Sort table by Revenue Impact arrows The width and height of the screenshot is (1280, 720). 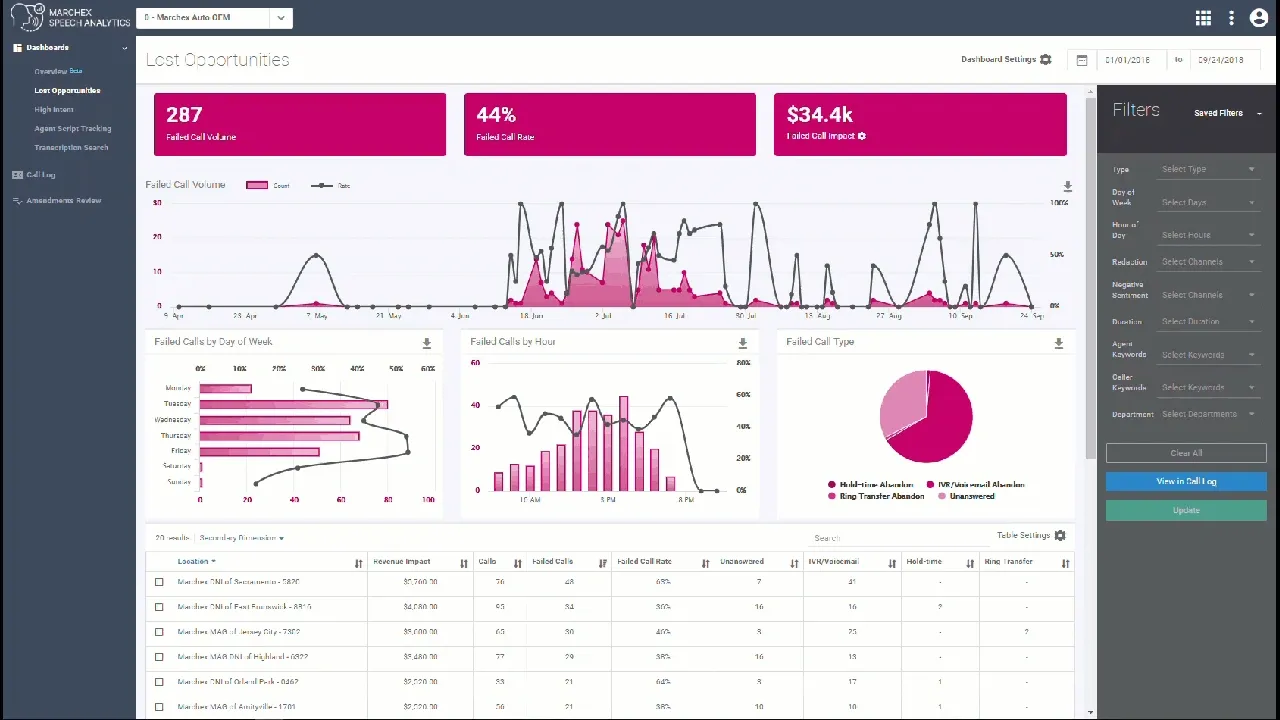(x=463, y=564)
